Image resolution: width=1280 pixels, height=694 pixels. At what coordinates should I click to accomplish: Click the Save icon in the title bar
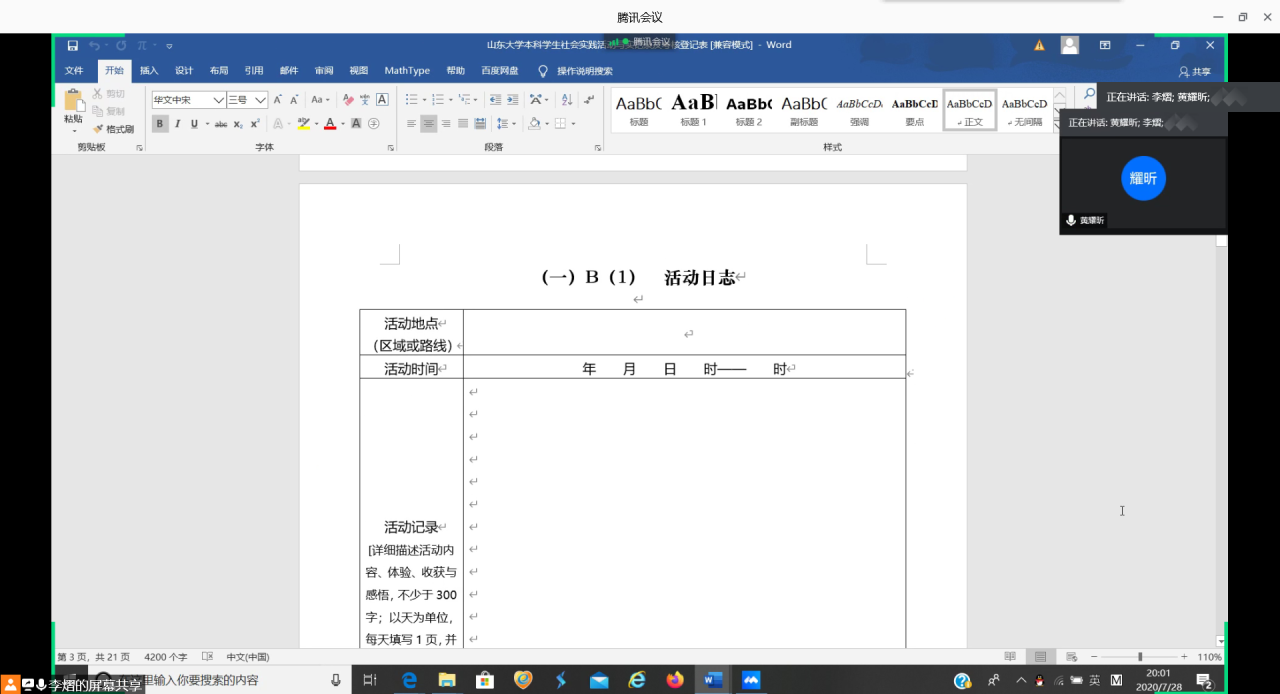click(x=73, y=46)
